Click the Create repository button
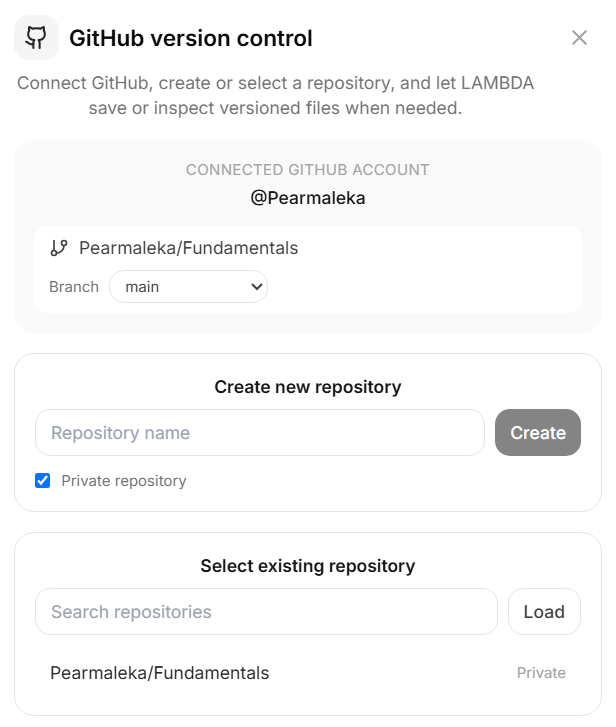Screen dimensions: 616x727 (538, 432)
